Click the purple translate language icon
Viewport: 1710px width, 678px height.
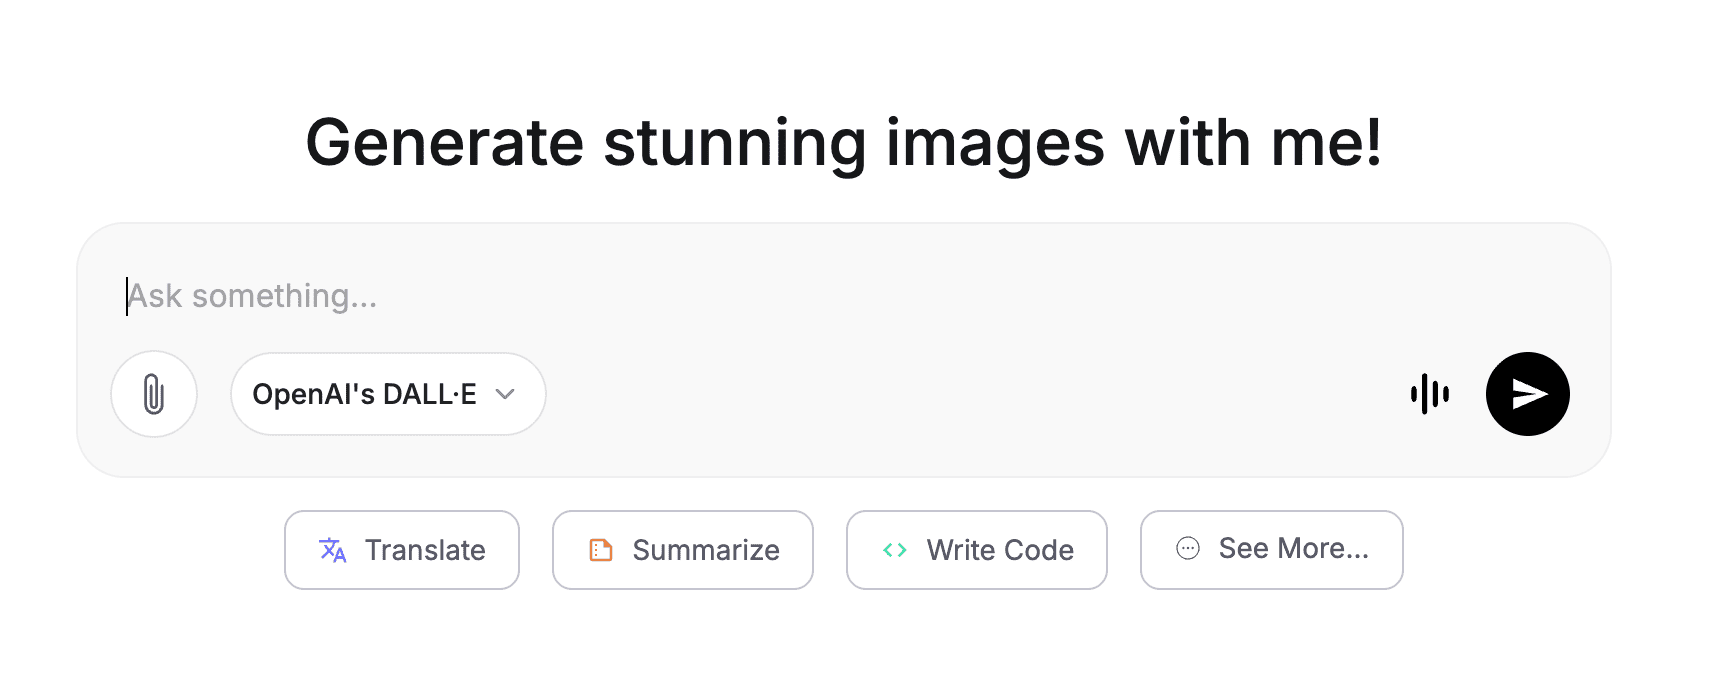point(332,550)
